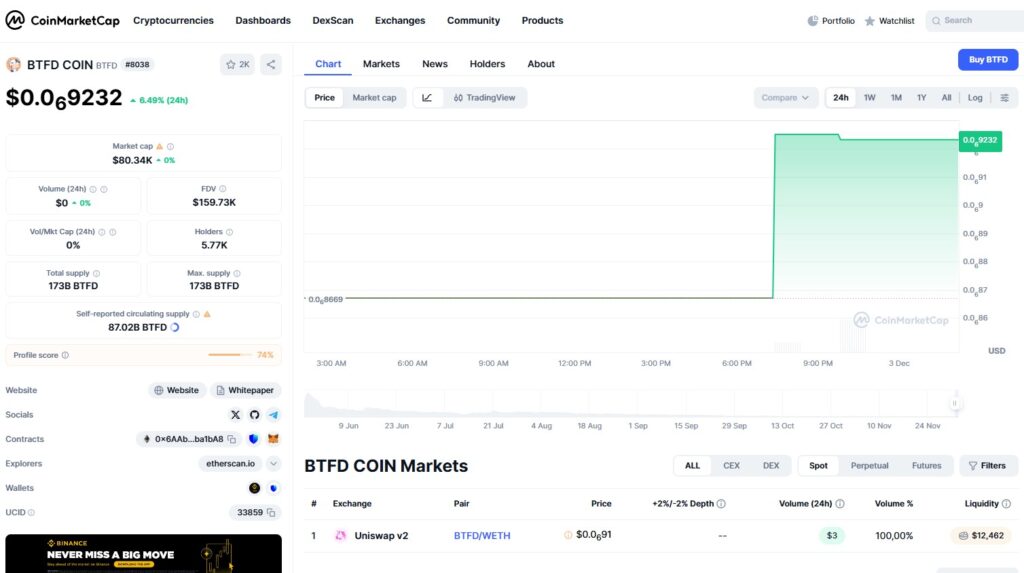Switch to the Holders tab

pos(487,64)
